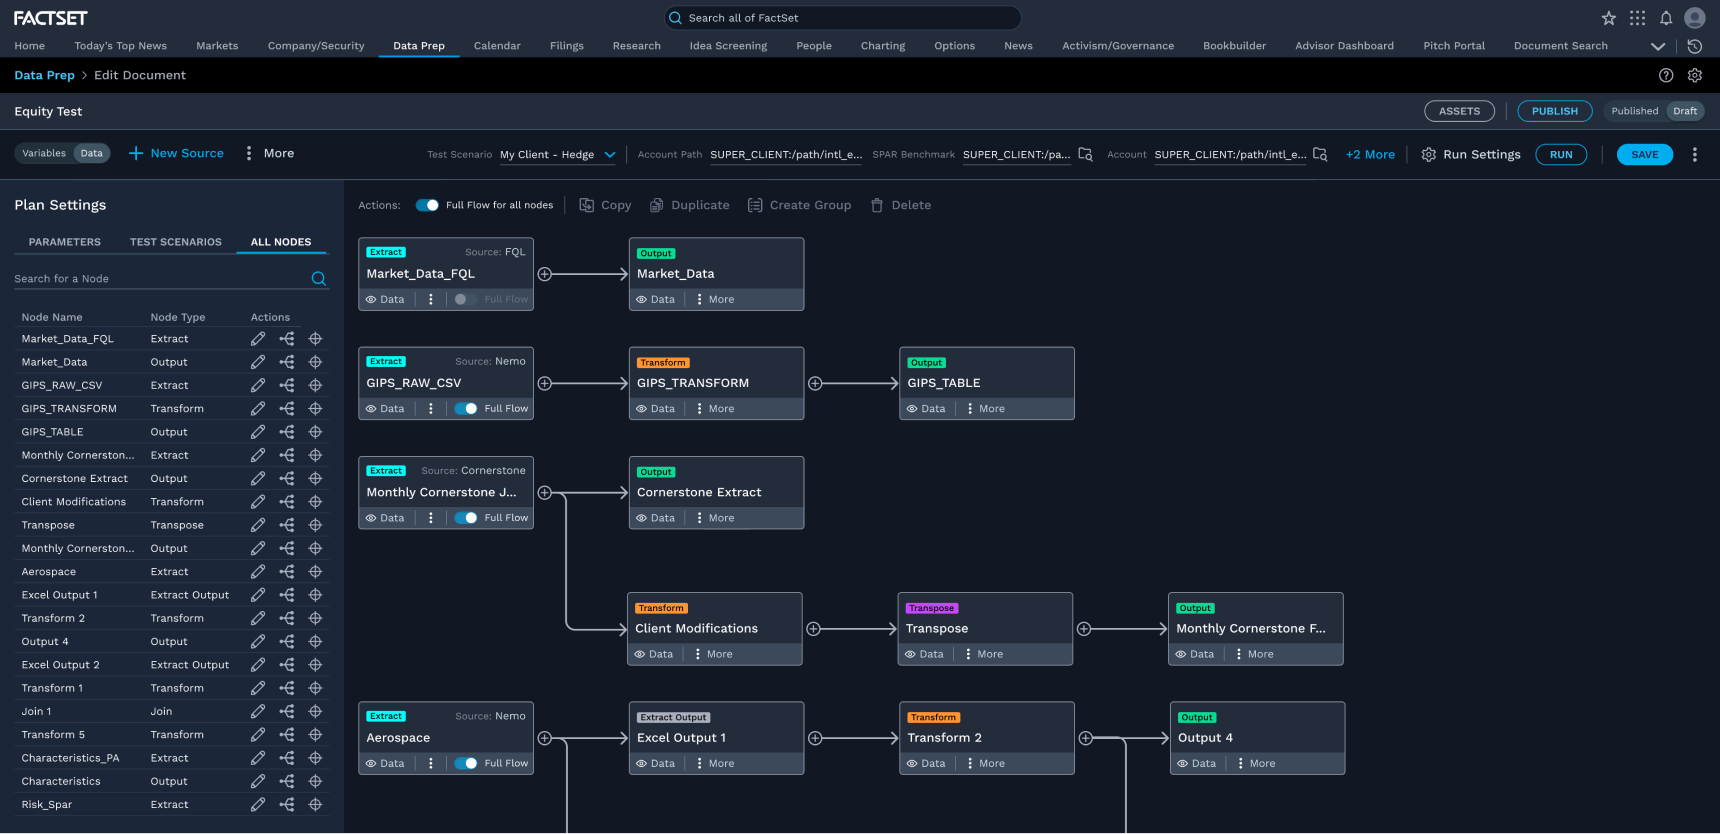Open the help question mark icon
The image size is (1720, 834).
1666,75
